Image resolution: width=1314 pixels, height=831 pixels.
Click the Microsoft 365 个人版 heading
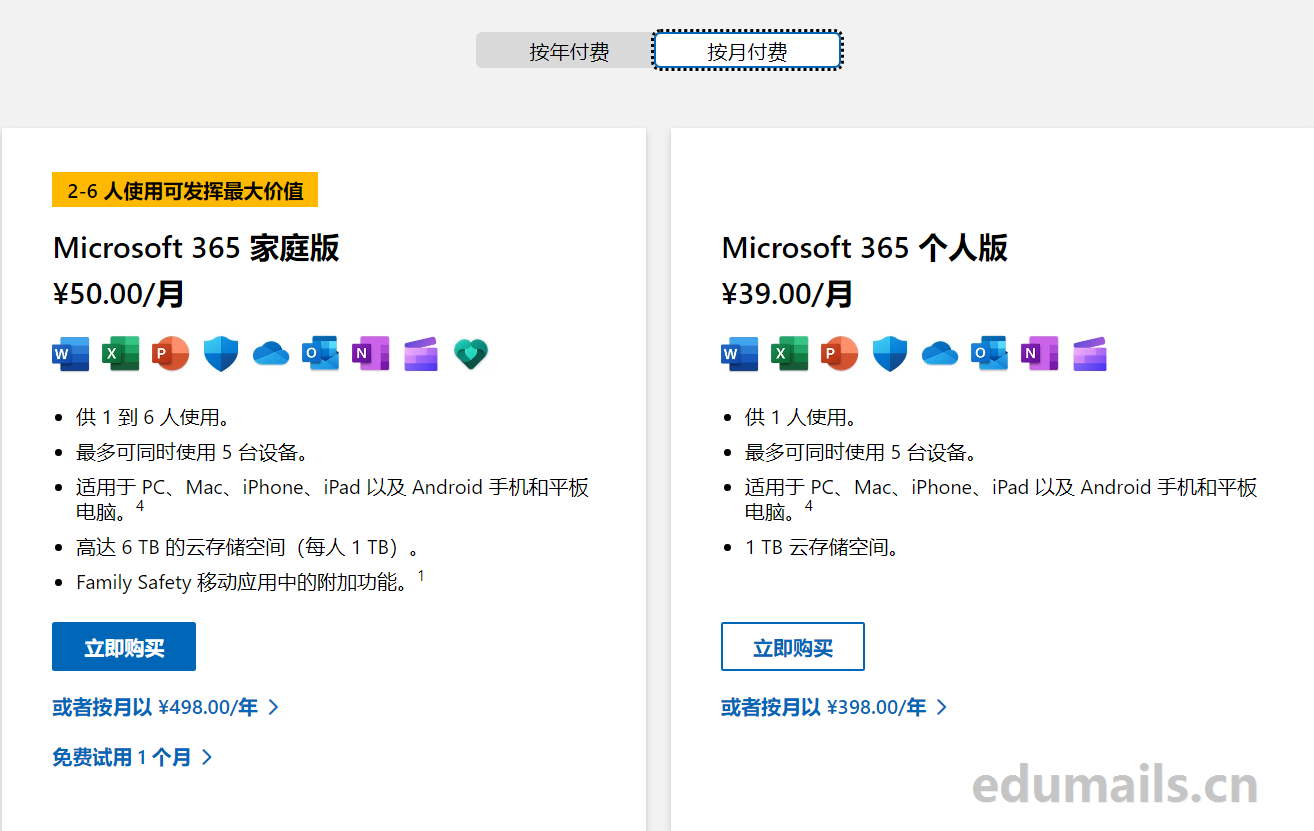(865, 248)
